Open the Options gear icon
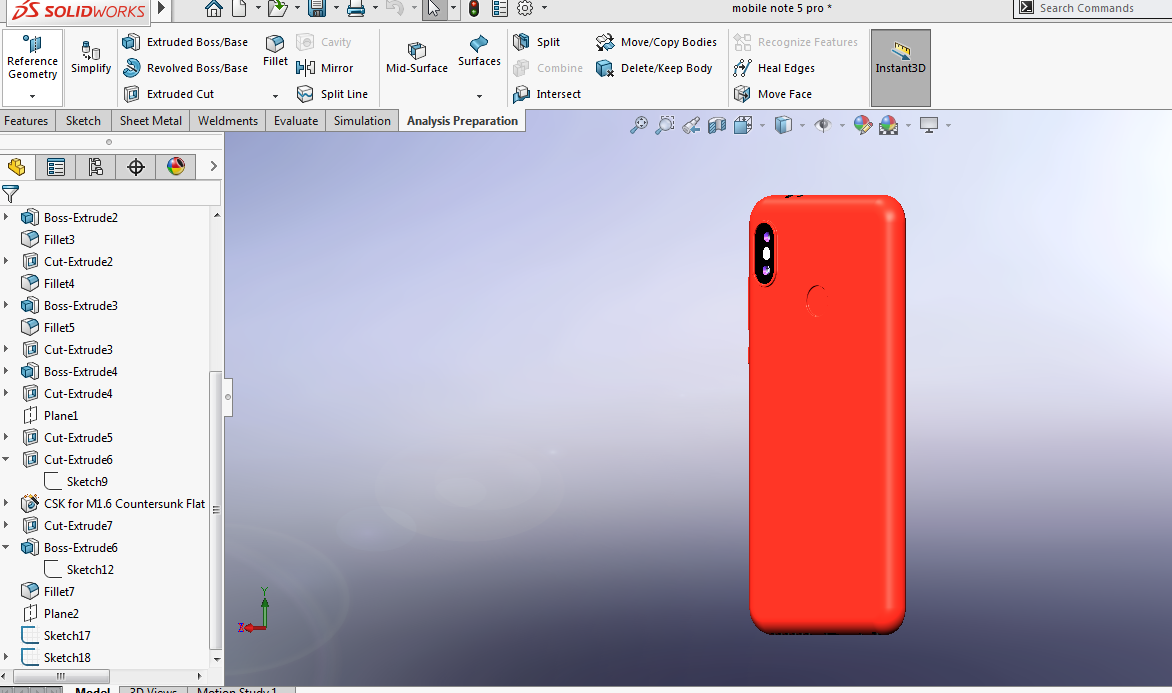This screenshot has height=693, width=1172. tap(525, 8)
